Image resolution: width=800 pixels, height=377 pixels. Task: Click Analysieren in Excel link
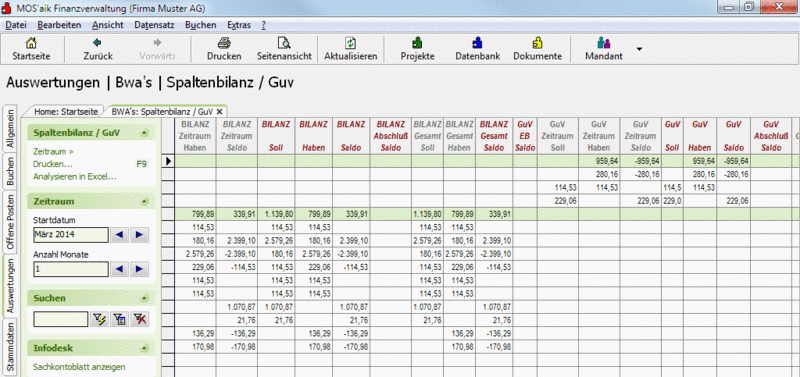75,177
